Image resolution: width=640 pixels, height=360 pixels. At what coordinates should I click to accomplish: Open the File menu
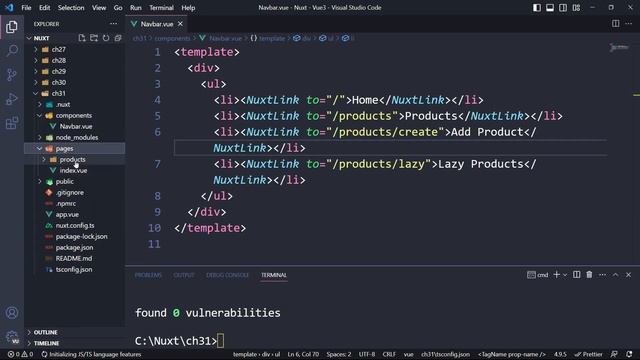click(26, 7)
